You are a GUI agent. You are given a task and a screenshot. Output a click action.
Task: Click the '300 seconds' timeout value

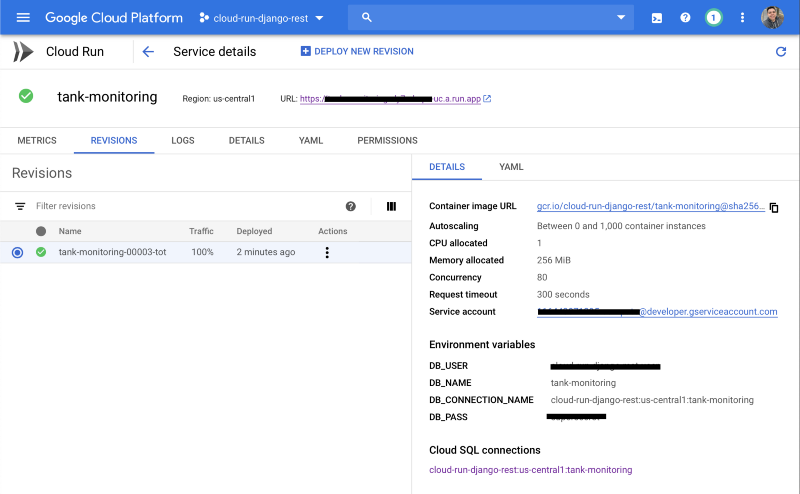(x=563, y=294)
